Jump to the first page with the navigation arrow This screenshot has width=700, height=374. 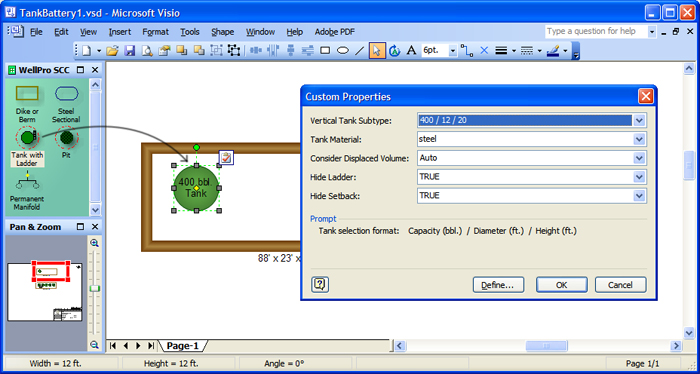(x=113, y=345)
